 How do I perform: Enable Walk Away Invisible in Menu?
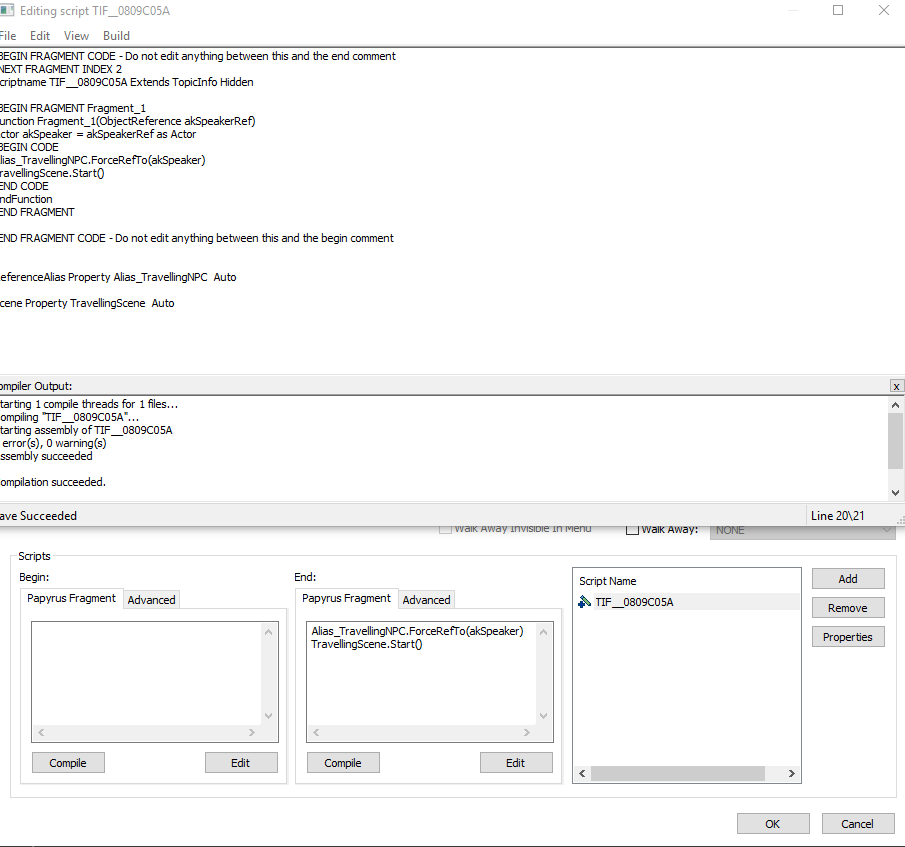coord(445,529)
